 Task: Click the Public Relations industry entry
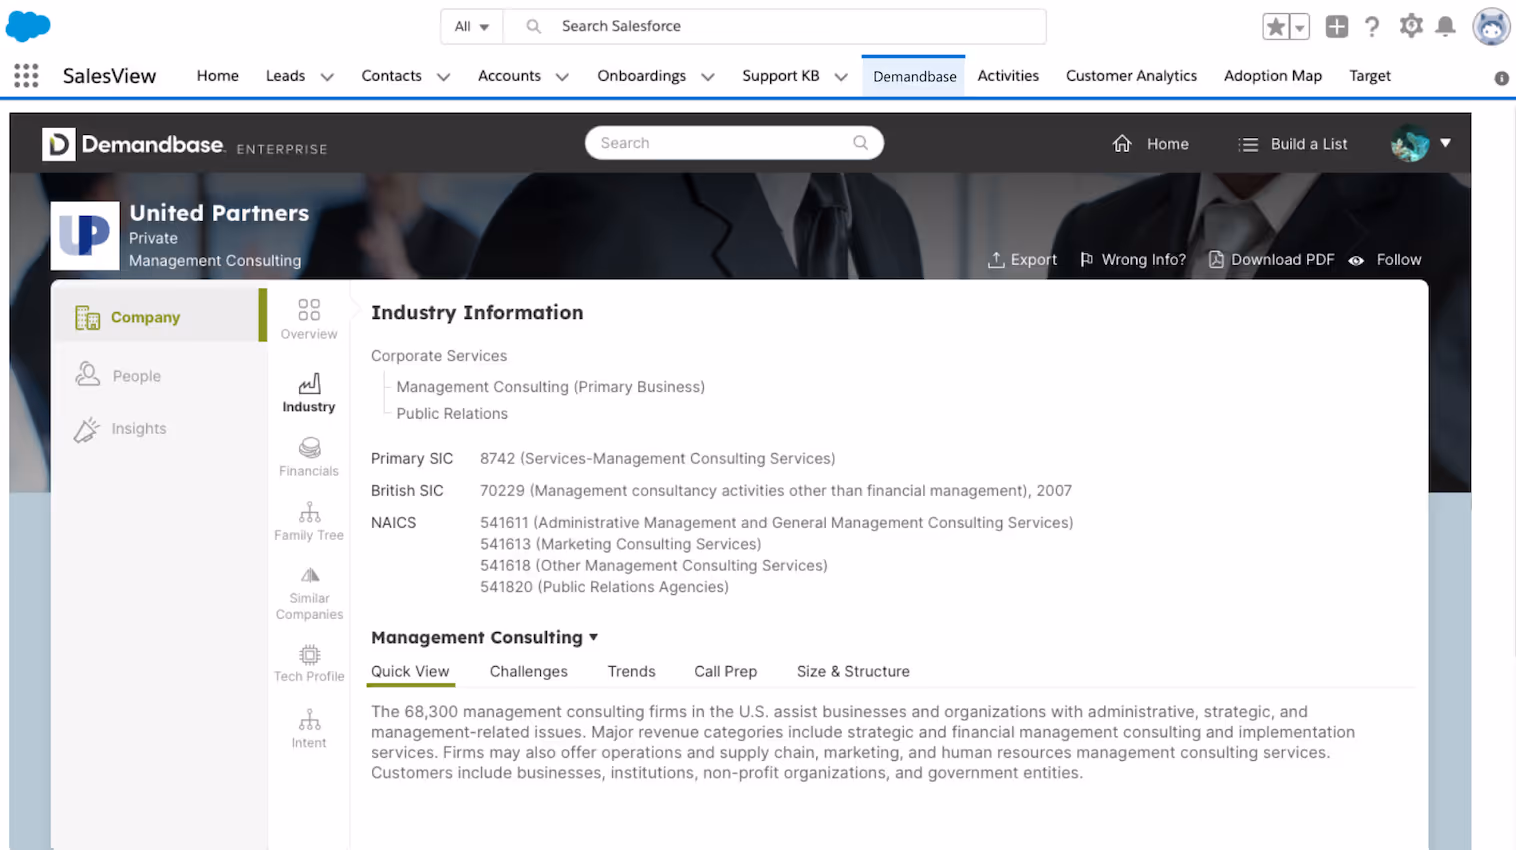[x=452, y=414]
